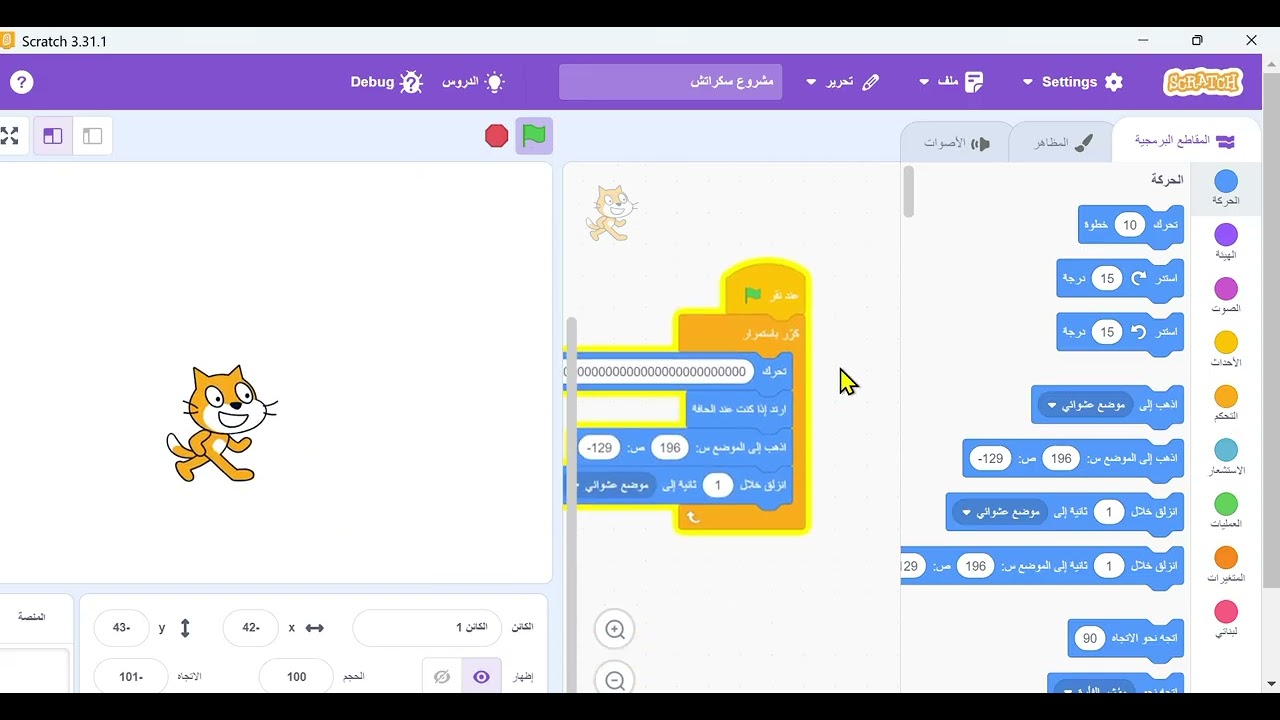
Task: Click the green flag hat block in script
Action: [765, 292]
